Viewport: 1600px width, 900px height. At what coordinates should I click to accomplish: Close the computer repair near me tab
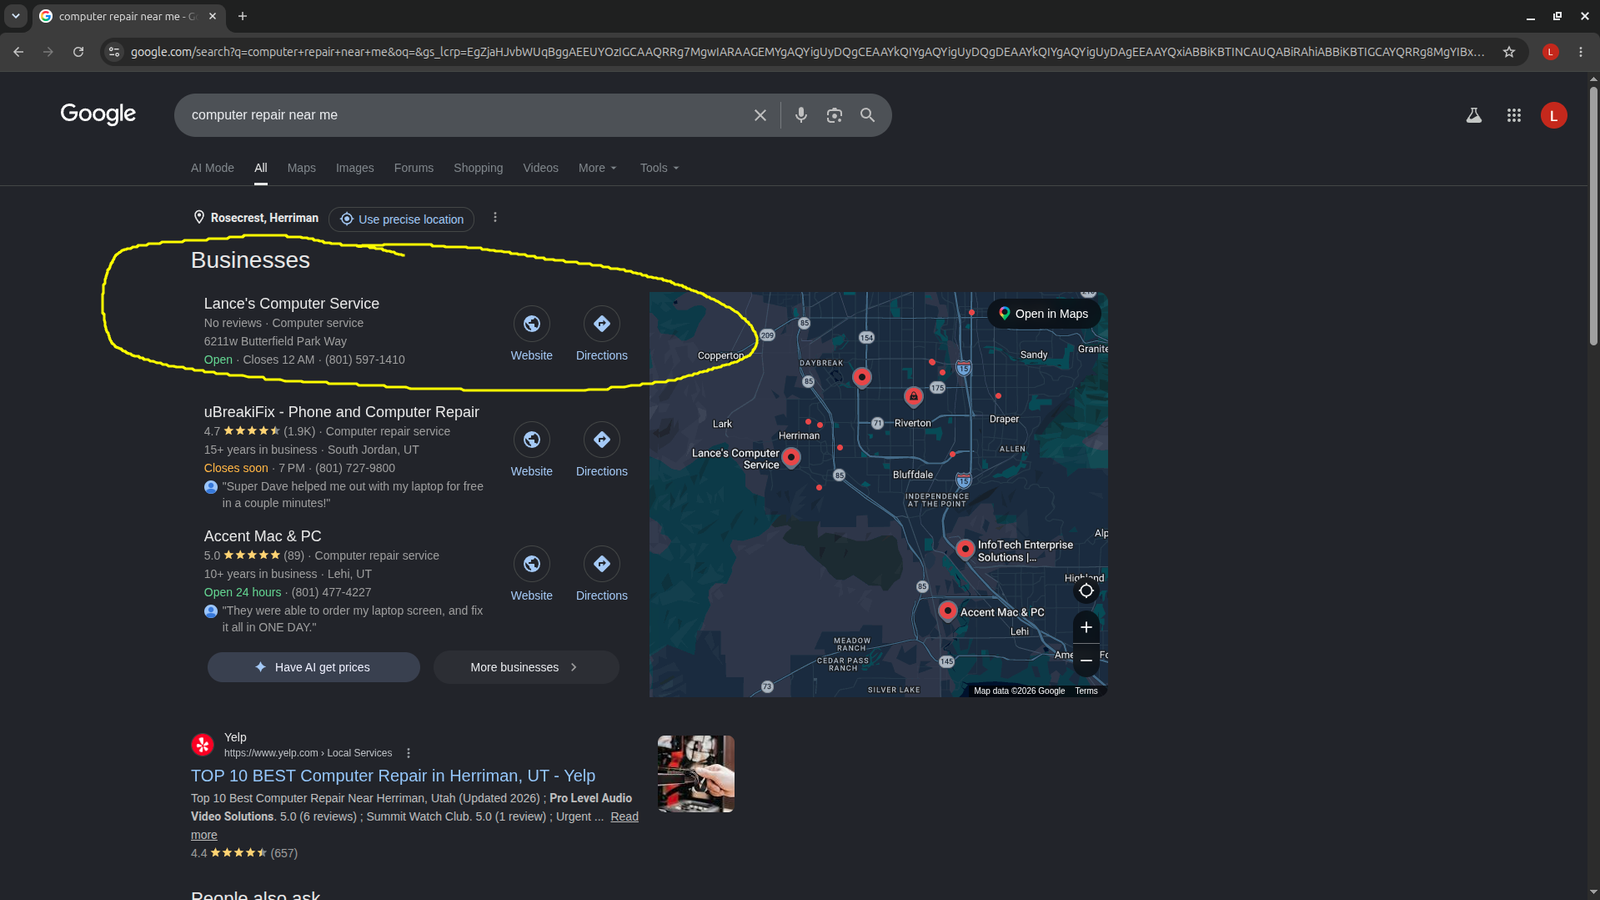[212, 16]
